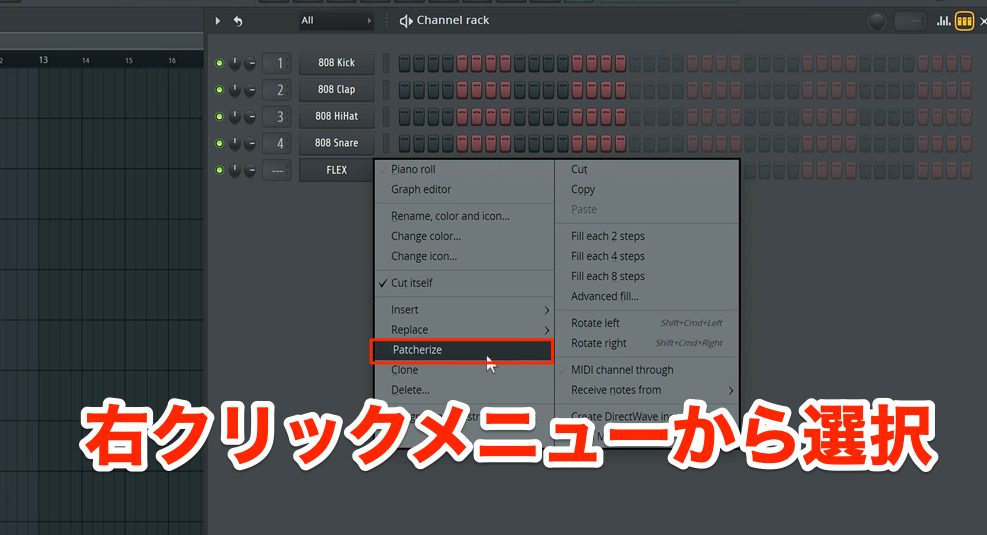Mute the 808 HiHat channel green LED
The height and width of the screenshot is (535, 987).
tap(219, 116)
